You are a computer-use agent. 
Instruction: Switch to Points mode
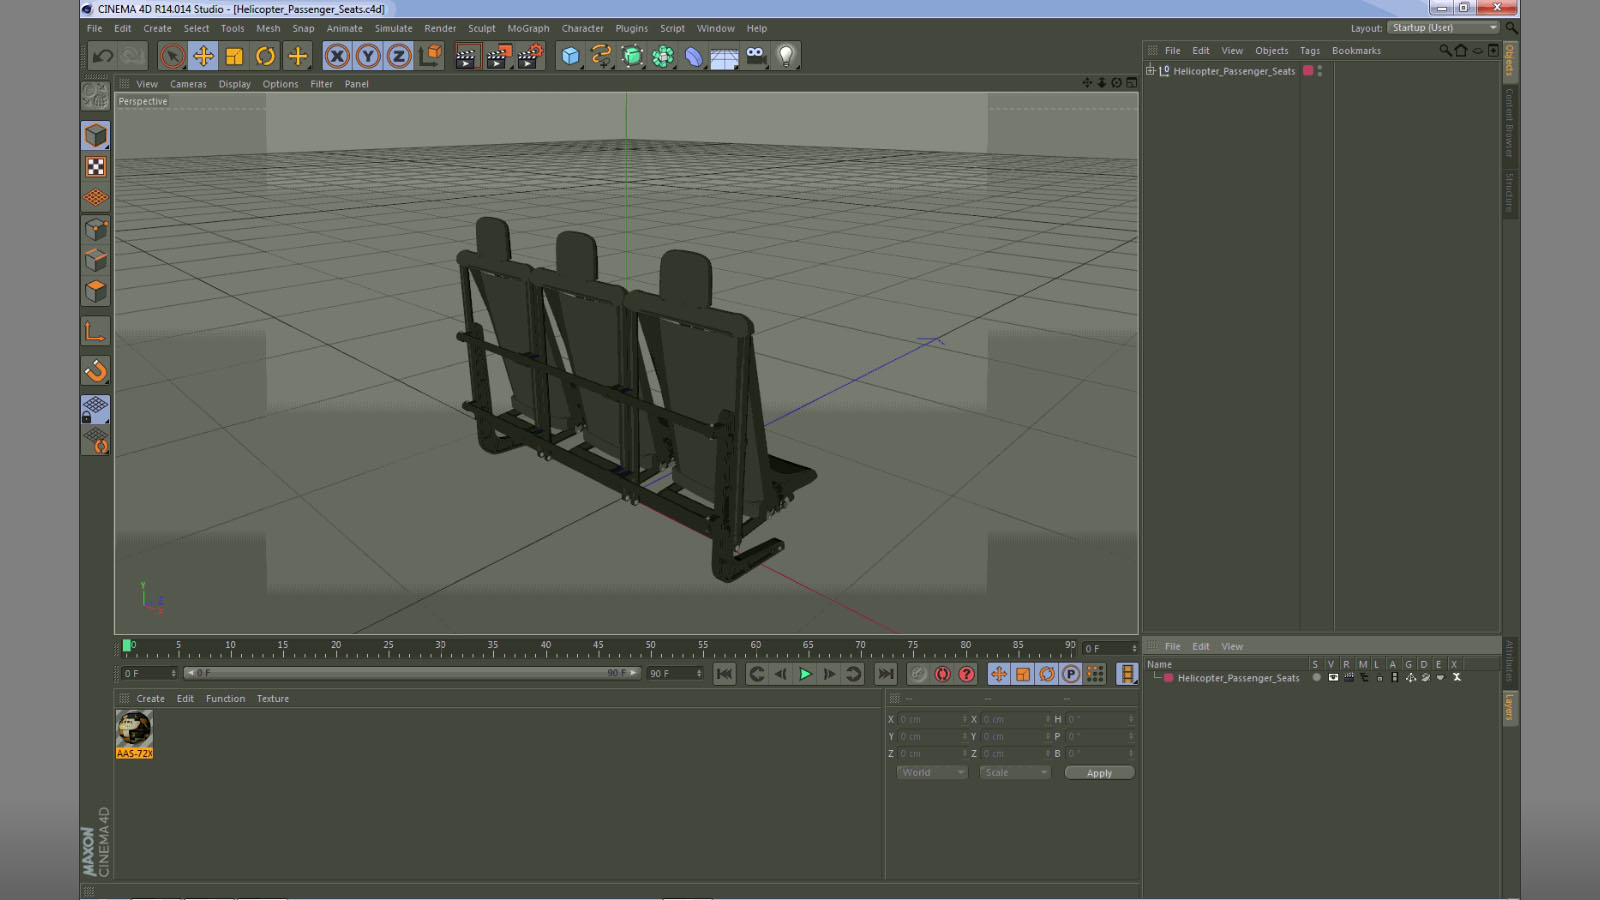pyautogui.click(x=96, y=229)
